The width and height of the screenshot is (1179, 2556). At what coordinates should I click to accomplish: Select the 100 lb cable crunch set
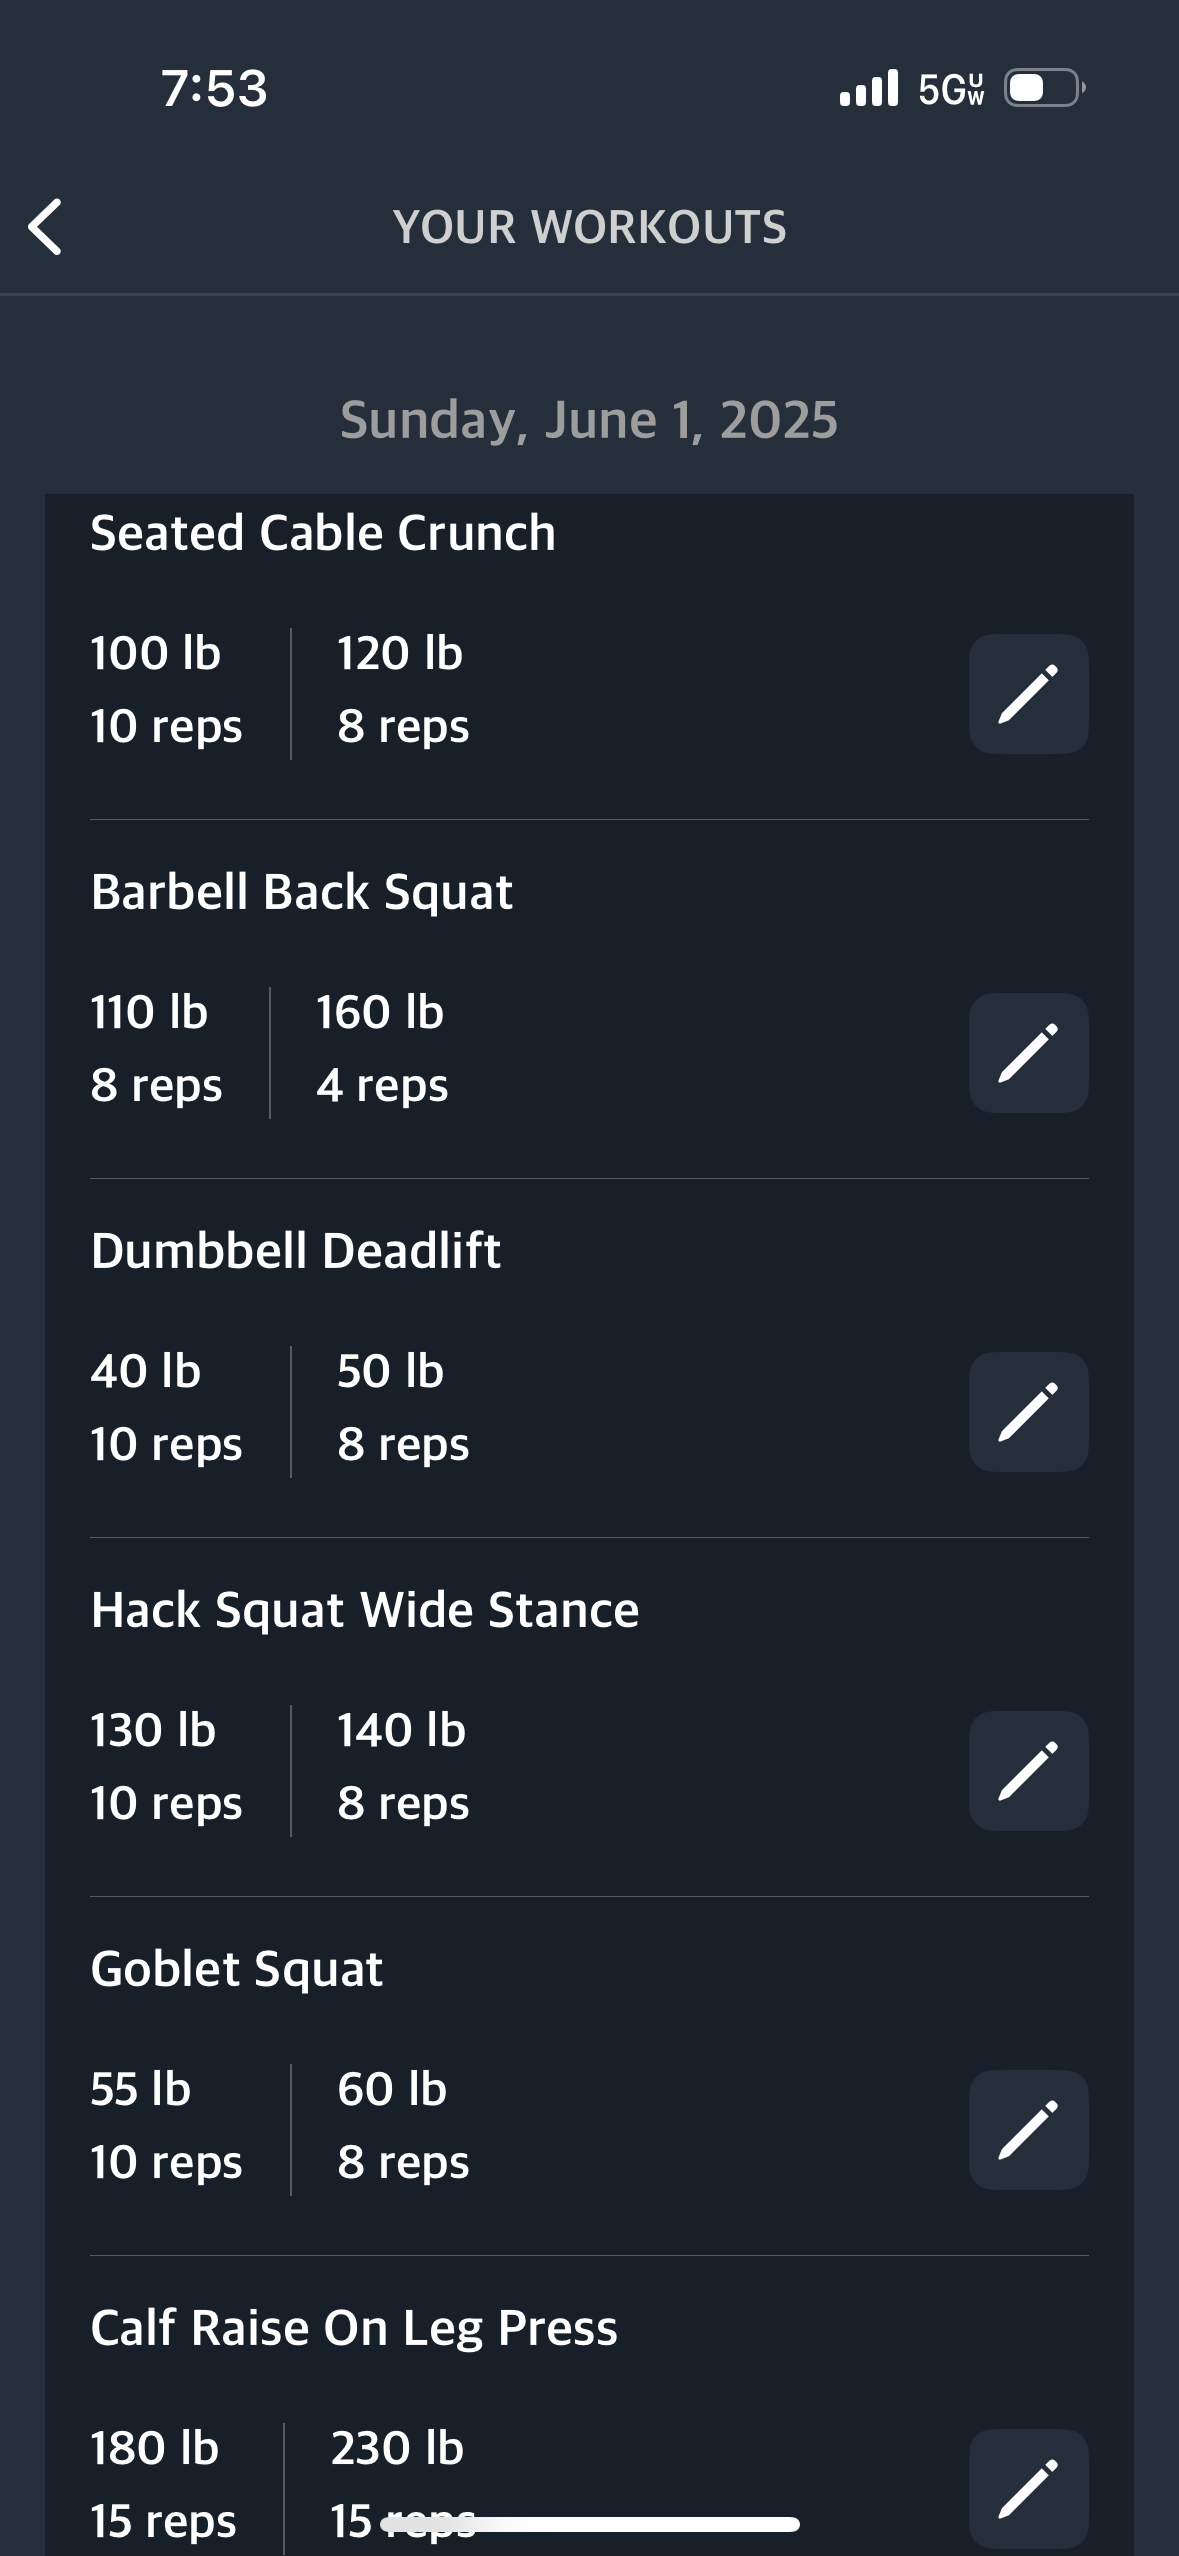coord(166,690)
